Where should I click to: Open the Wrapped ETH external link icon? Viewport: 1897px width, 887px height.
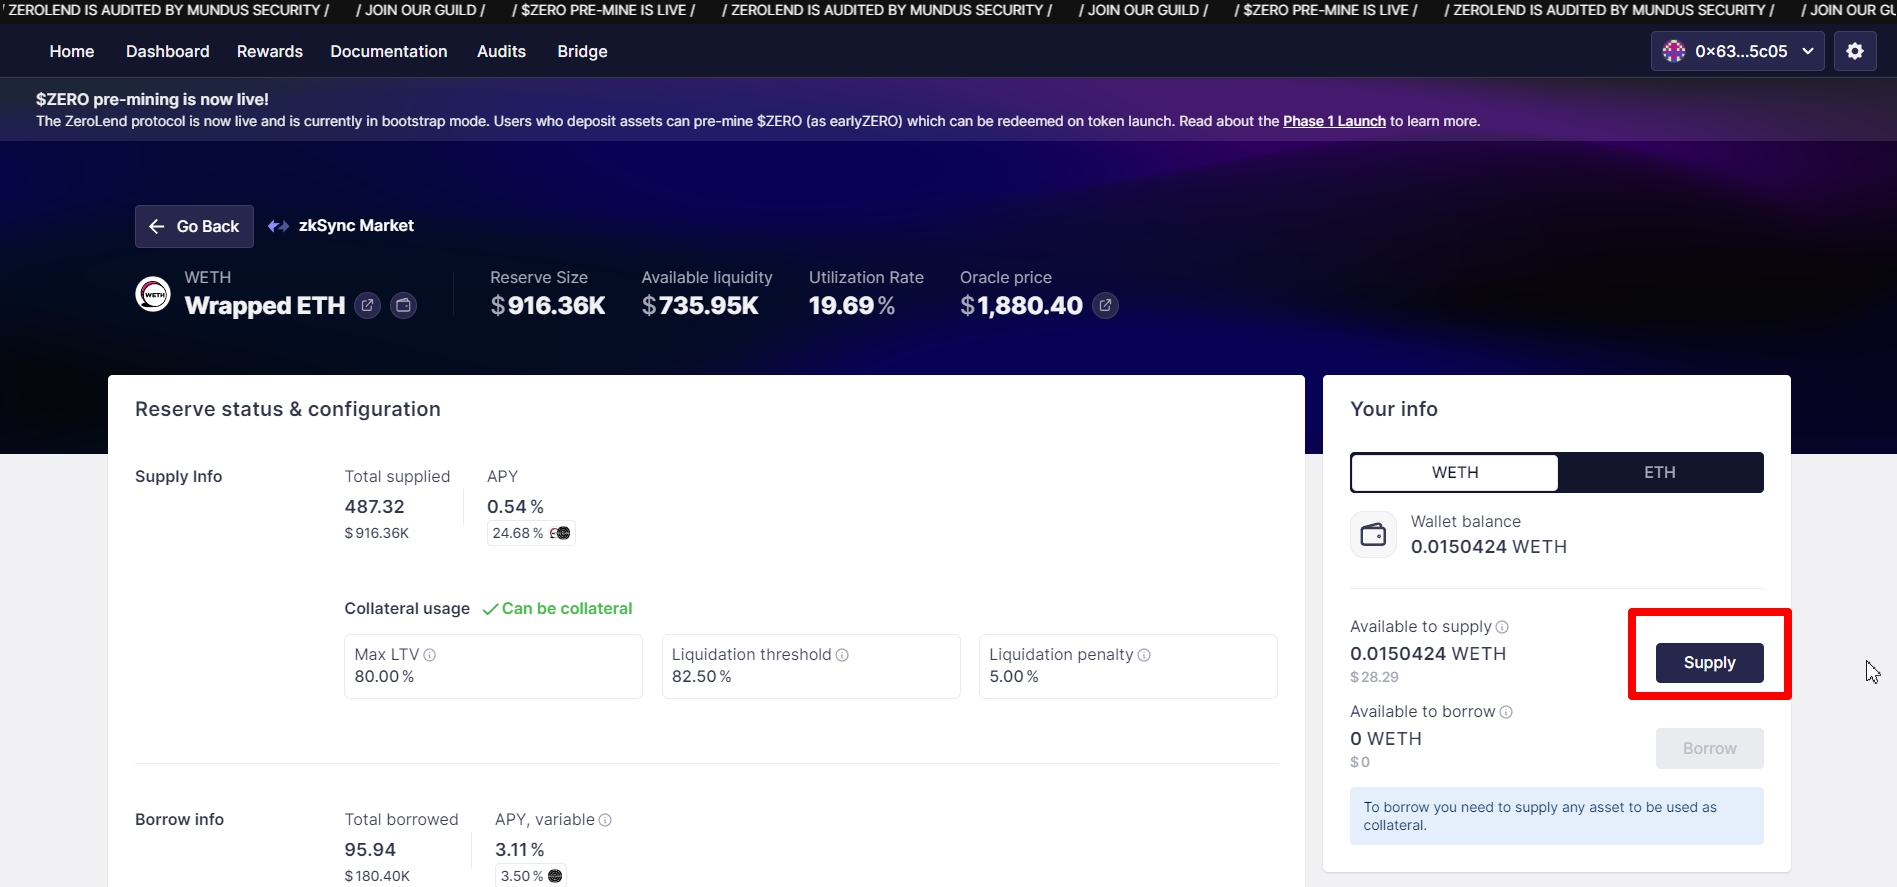point(368,306)
